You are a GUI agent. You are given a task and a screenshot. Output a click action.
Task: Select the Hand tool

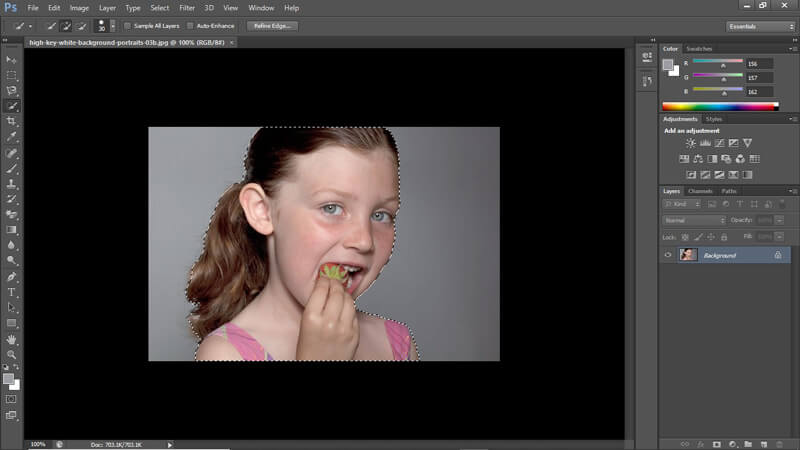(11, 339)
